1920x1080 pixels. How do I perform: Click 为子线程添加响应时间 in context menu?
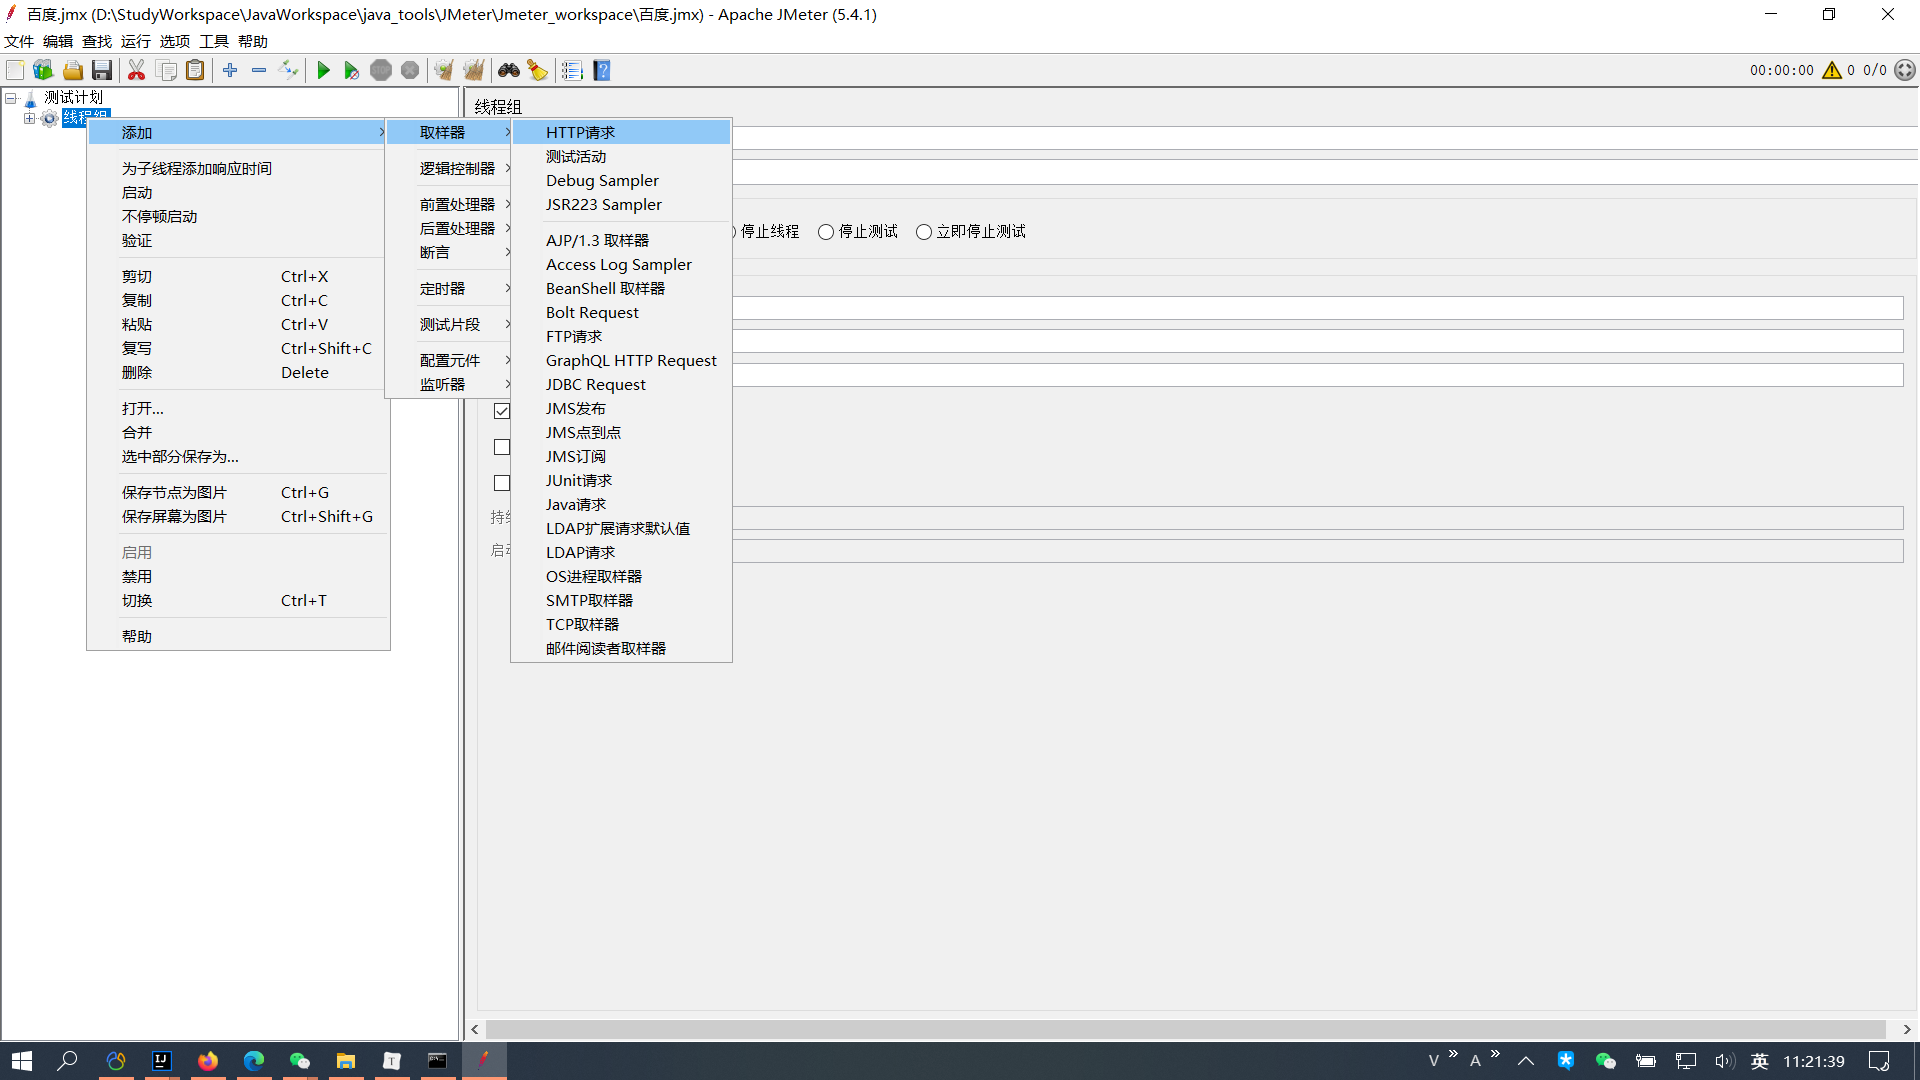click(238, 168)
